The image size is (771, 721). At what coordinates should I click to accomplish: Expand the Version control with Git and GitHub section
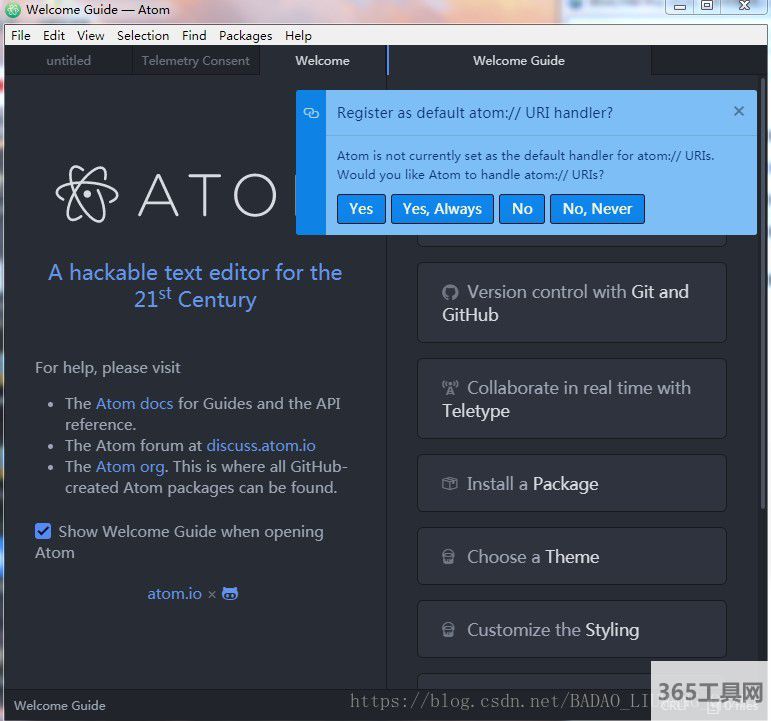[571, 303]
